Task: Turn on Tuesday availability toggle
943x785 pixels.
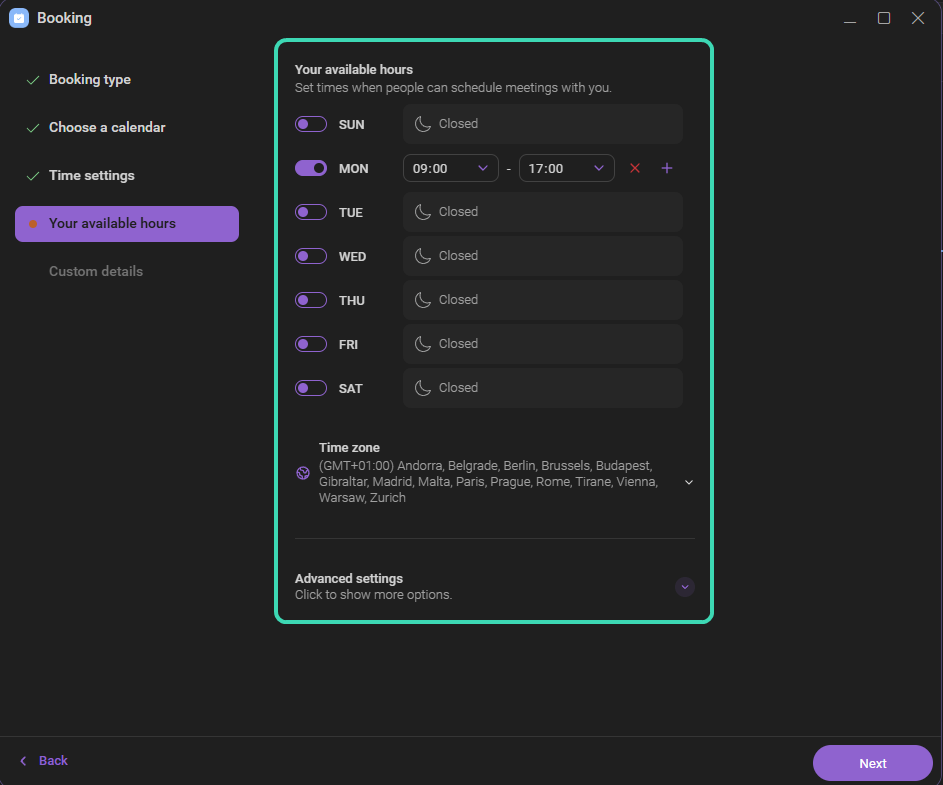Action: pos(311,212)
